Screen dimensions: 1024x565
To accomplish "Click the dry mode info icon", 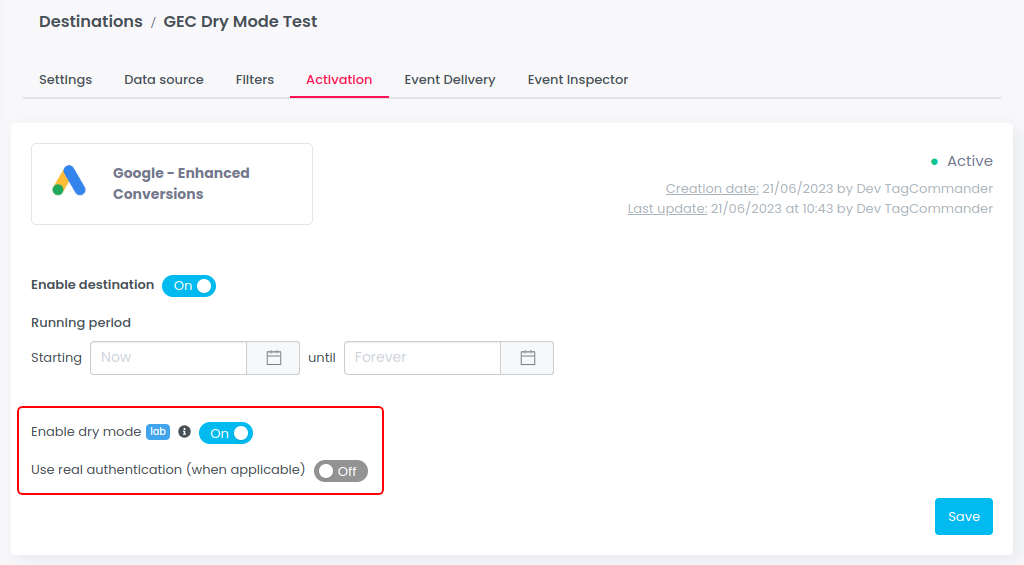I will (184, 432).
